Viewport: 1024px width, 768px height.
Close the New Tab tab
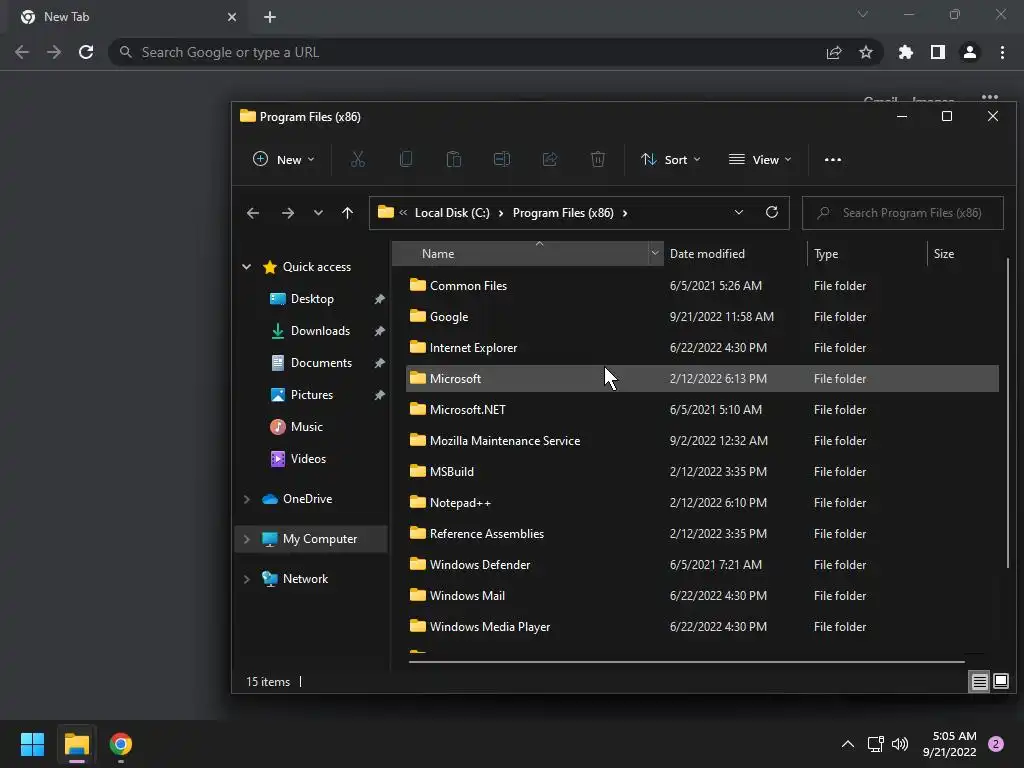pyautogui.click(x=231, y=17)
